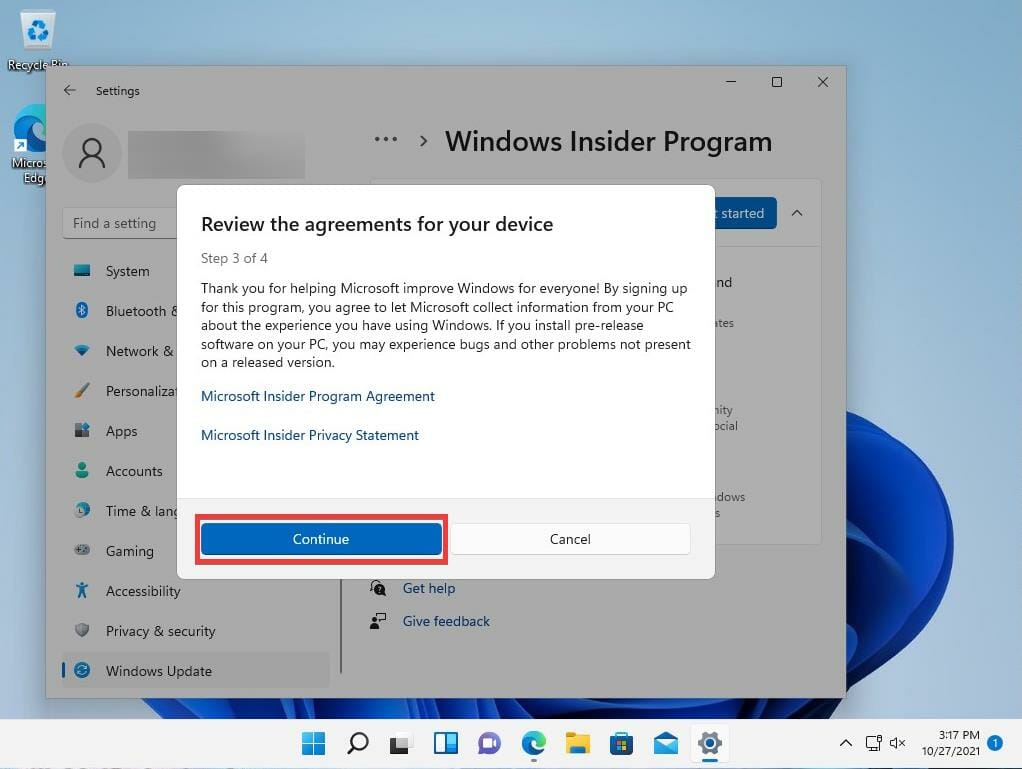Viewport: 1022px width, 769px height.
Task: Select the Recycle Bin desktop icon
Action: click(x=37, y=40)
